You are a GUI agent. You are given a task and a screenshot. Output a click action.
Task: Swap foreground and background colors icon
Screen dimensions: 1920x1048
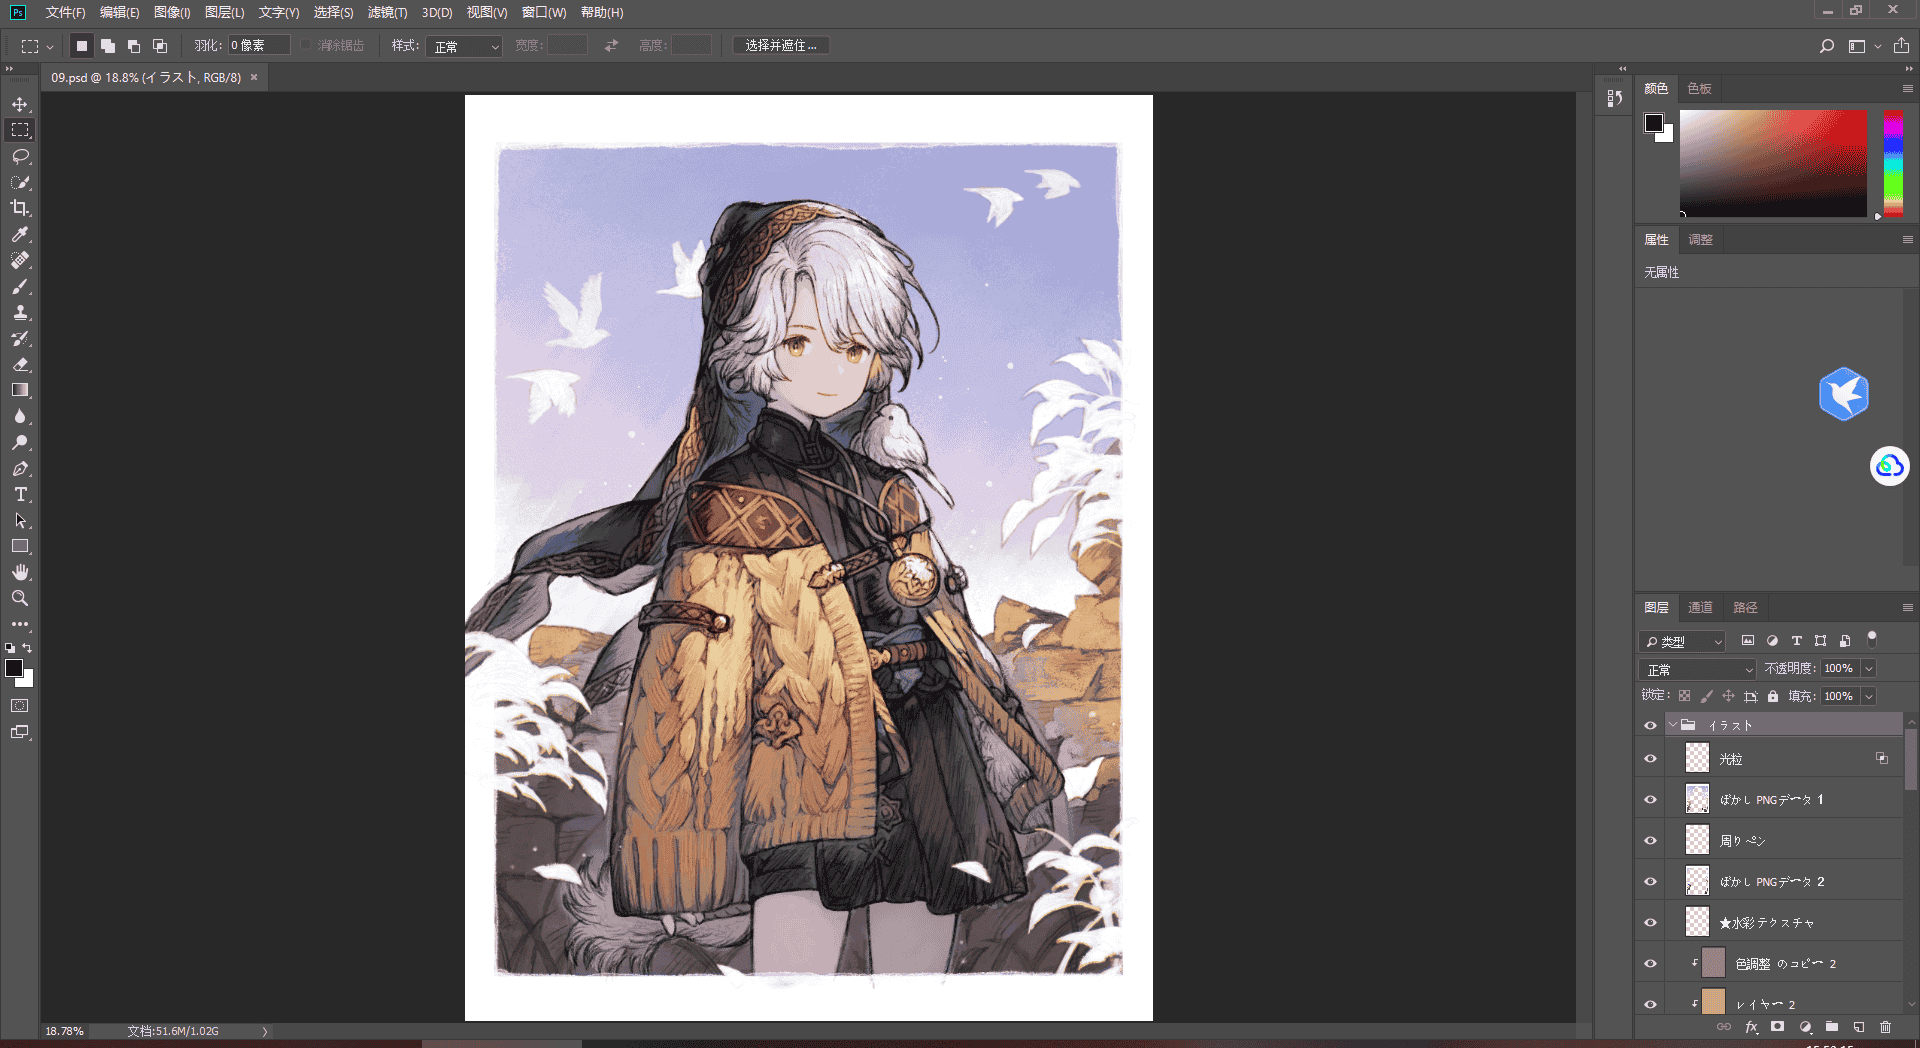[27, 648]
